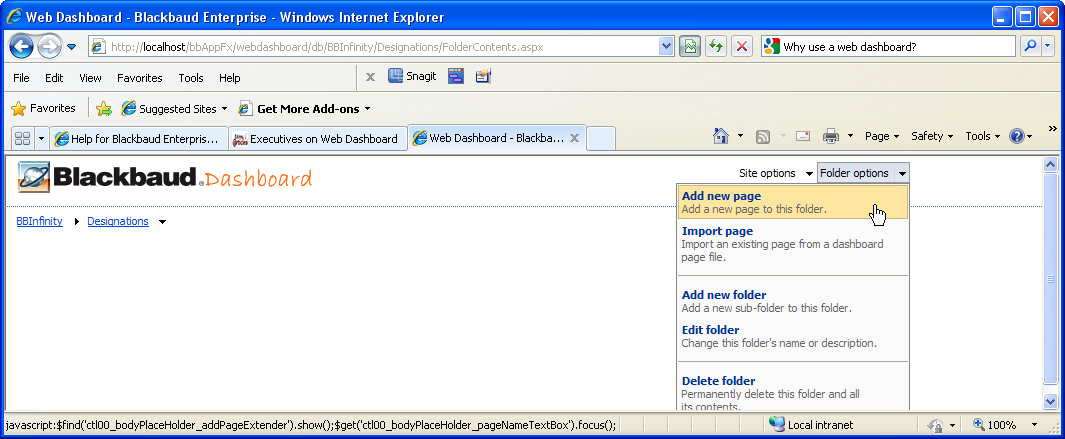Select Add new page menu entry
This screenshot has width=1065, height=439.
(721, 196)
